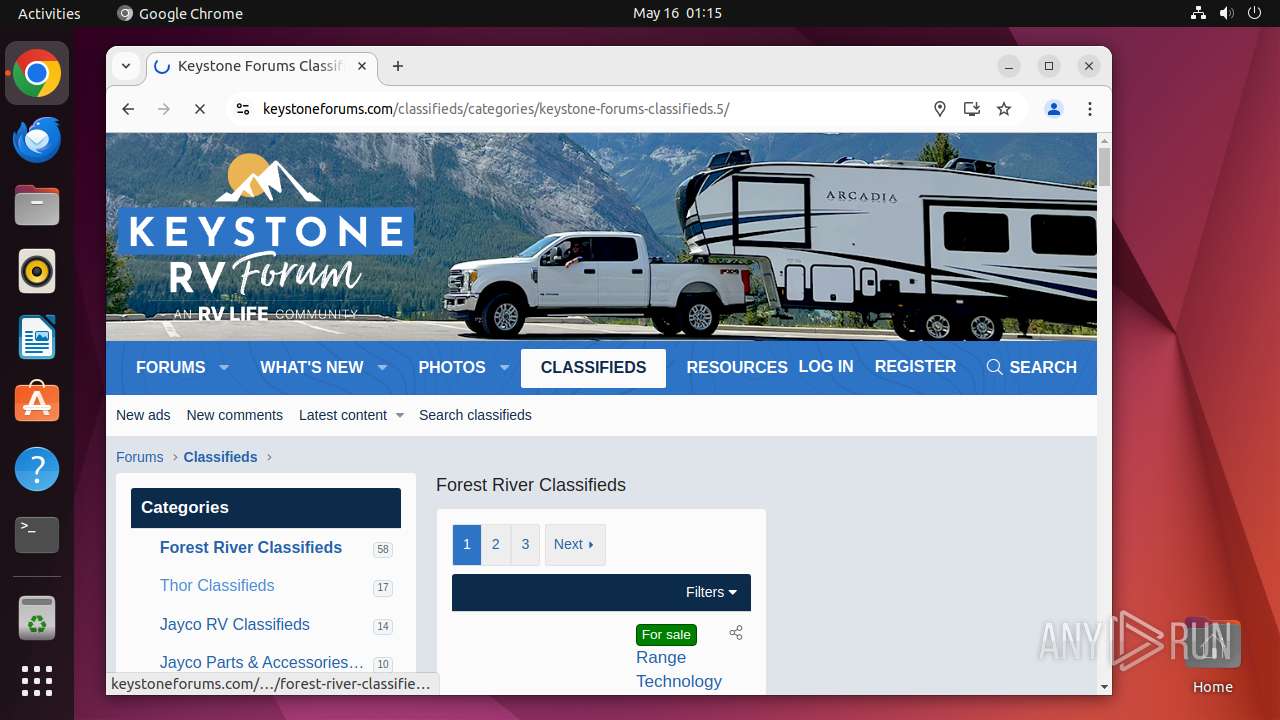This screenshot has width=1280, height=720.
Task: Go to the Classifieds breadcrumb link
Action: [x=220, y=457]
